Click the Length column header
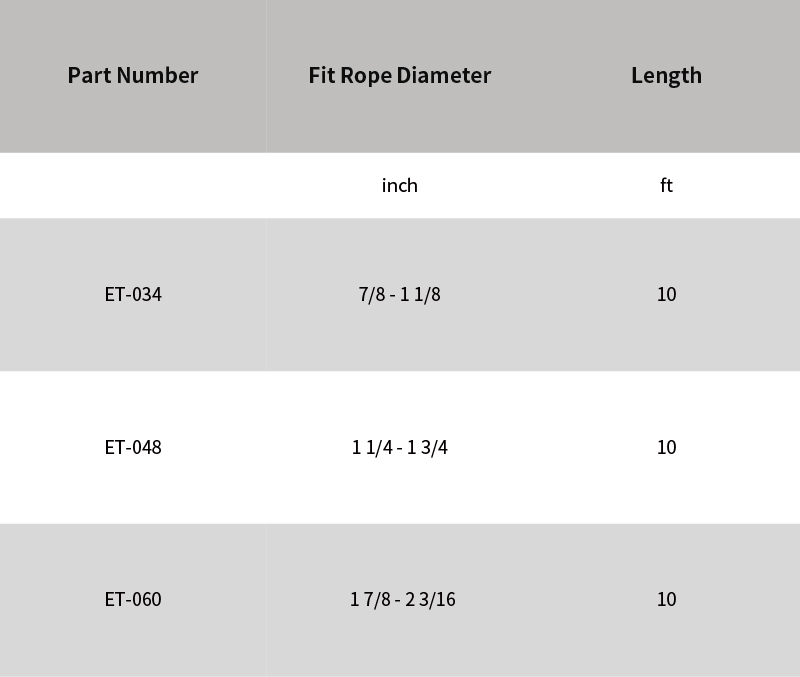Image resolution: width=800 pixels, height=677 pixels. pyautogui.click(x=666, y=75)
